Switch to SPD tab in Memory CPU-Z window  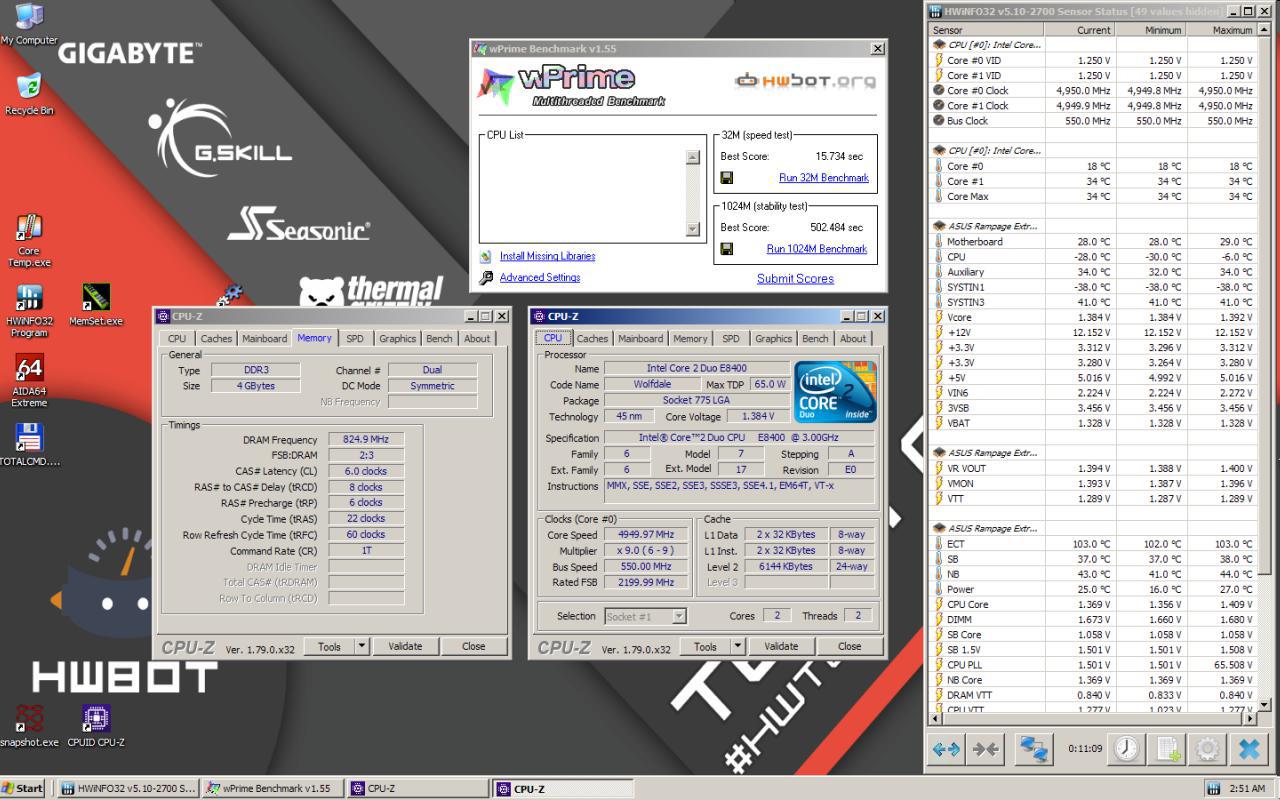point(355,339)
